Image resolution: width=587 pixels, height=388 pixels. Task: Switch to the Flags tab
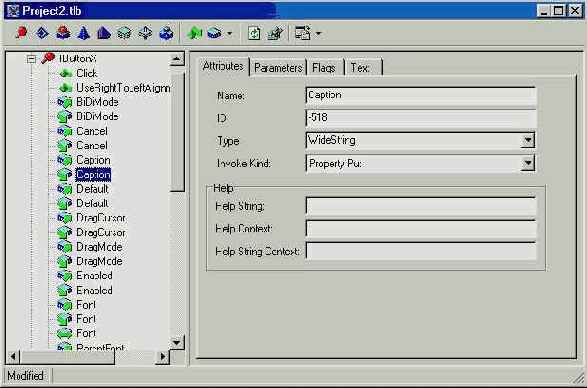coord(324,68)
